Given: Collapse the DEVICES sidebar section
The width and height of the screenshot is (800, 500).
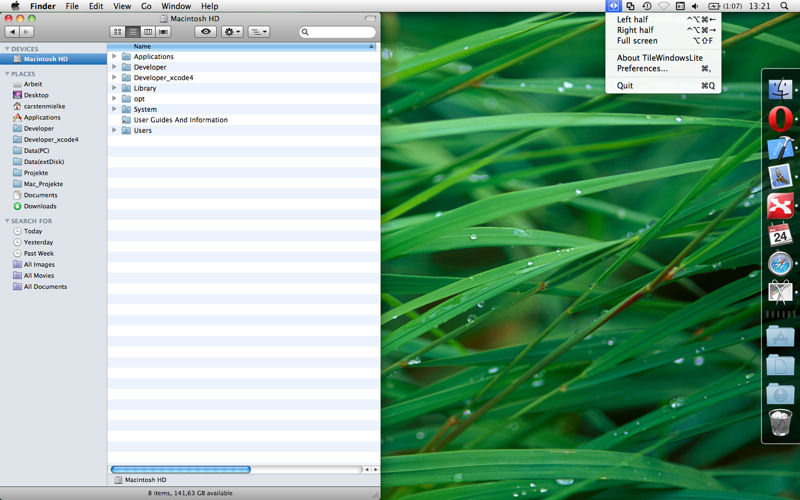Looking at the screenshot, I should pyautogui.click(x=7, y=49).
